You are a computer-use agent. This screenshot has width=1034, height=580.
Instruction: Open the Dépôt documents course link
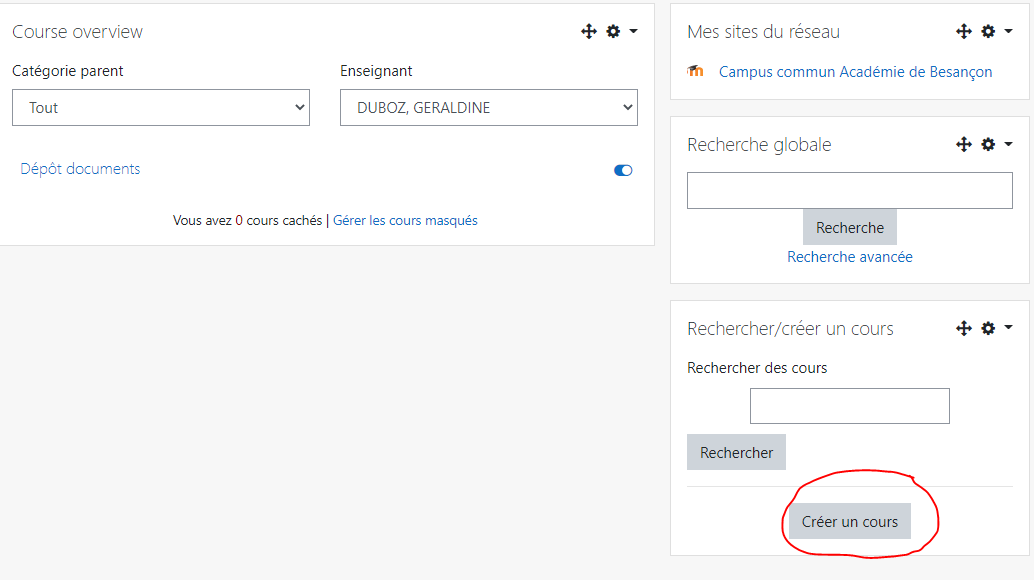(80, 169)
